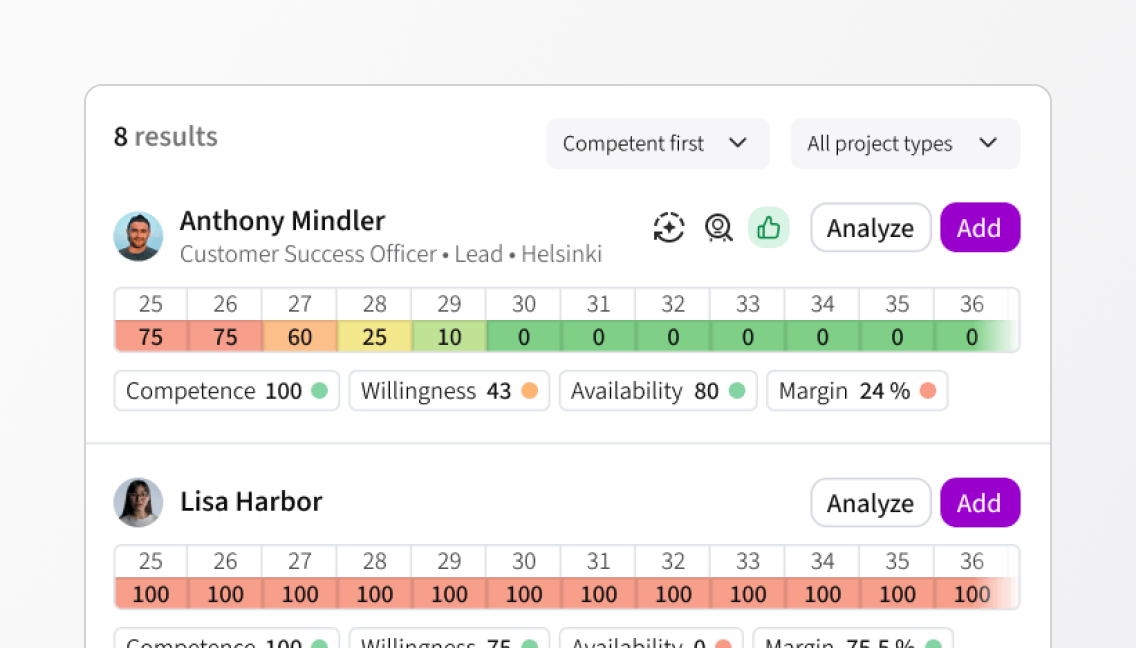Open Lisa Harbor's profile avatar

click(x=138, y=502)
